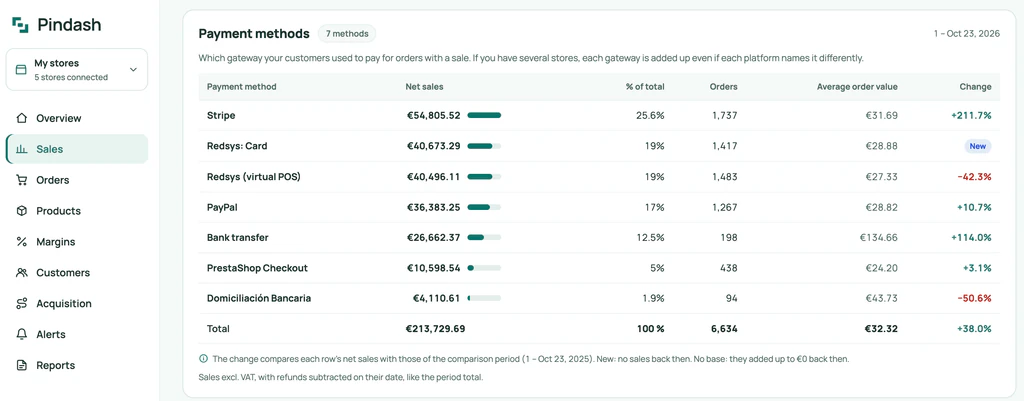Switch to Margins
The height and width of the screenshot is (401, 1024).
pyautogui.click(x=77, y=242)
